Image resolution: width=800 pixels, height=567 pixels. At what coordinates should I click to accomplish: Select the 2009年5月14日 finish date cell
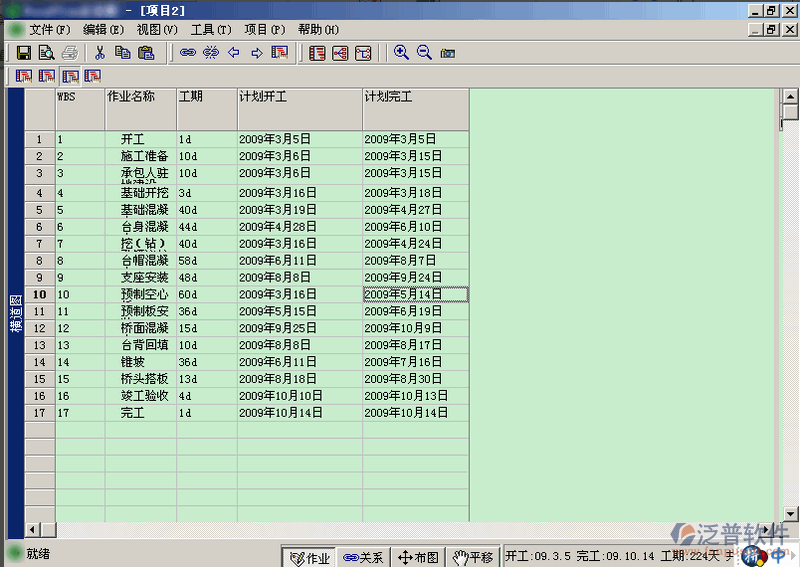point(415,295)
